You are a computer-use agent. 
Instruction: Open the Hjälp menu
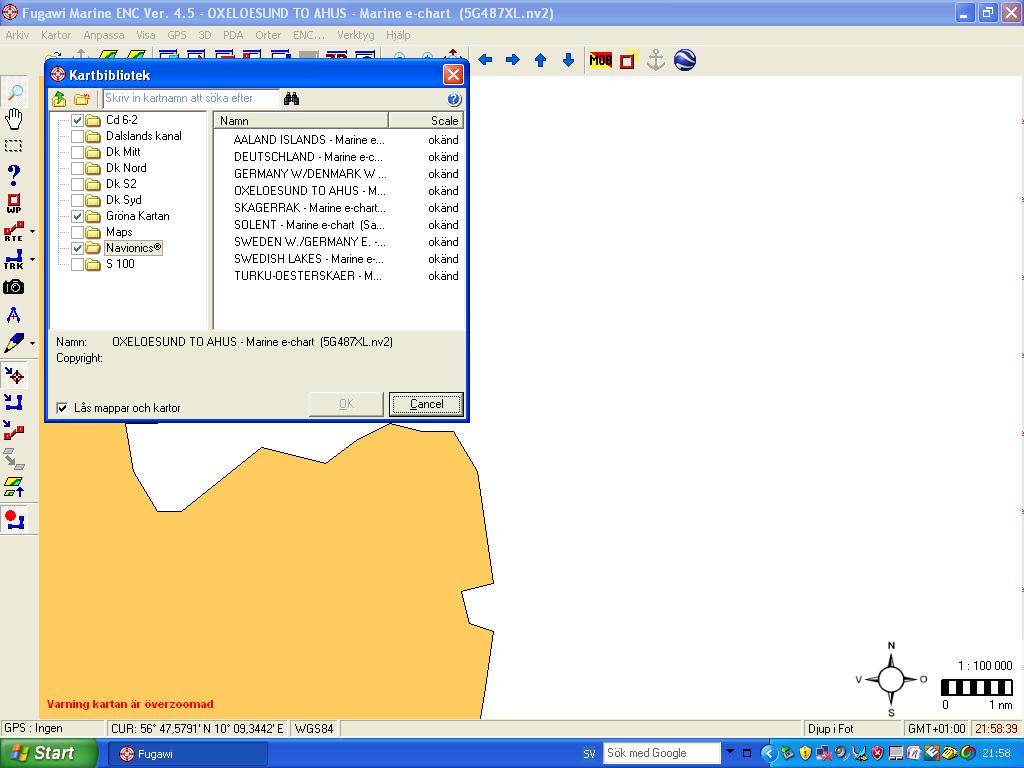coord(398,35)
